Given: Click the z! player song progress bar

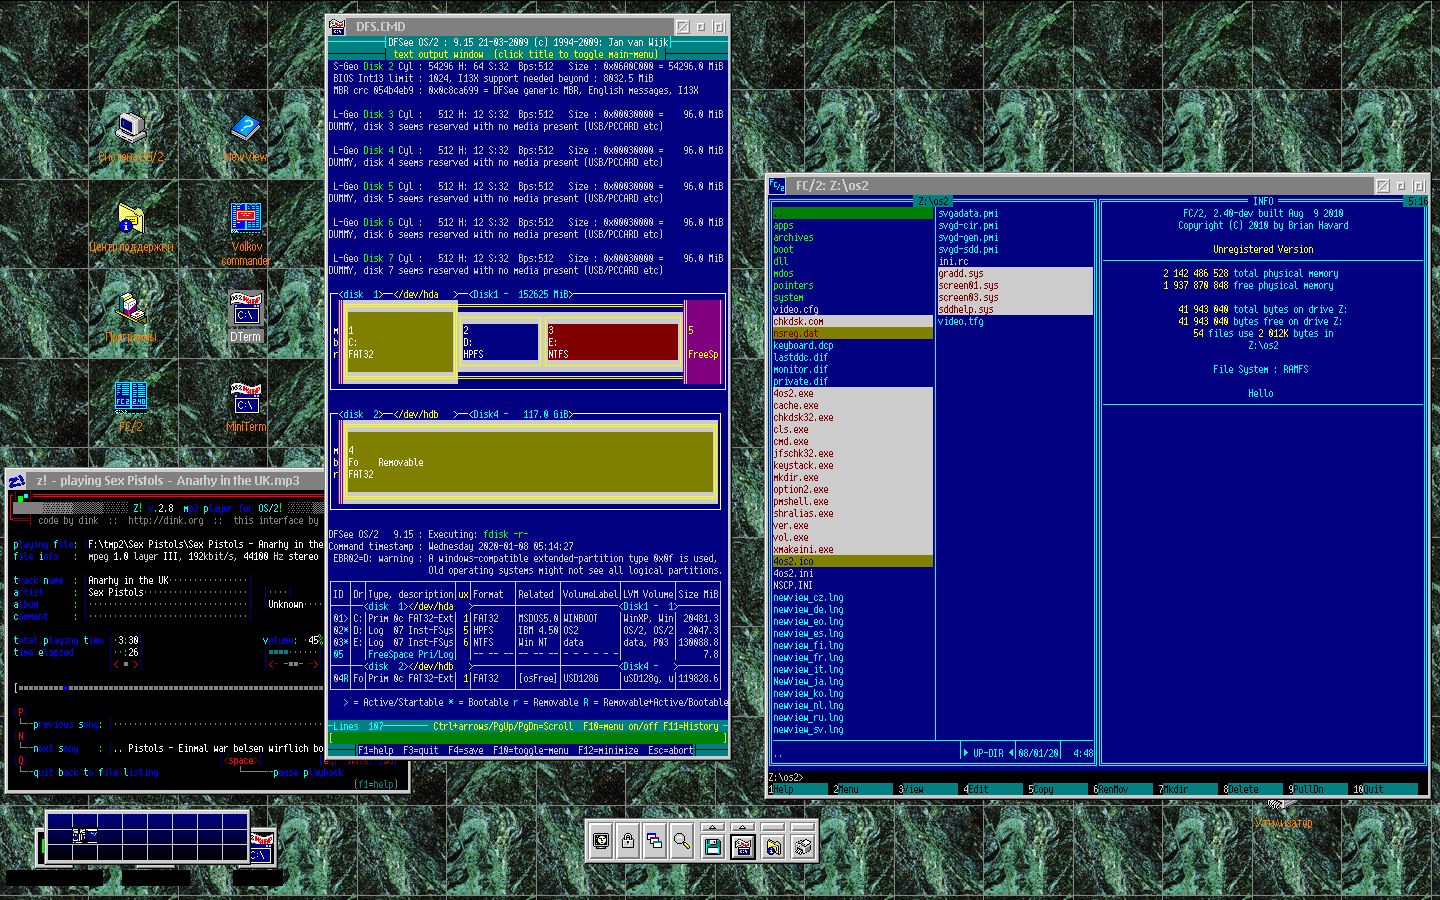Looking at the screenshot, I should (170, 688).
